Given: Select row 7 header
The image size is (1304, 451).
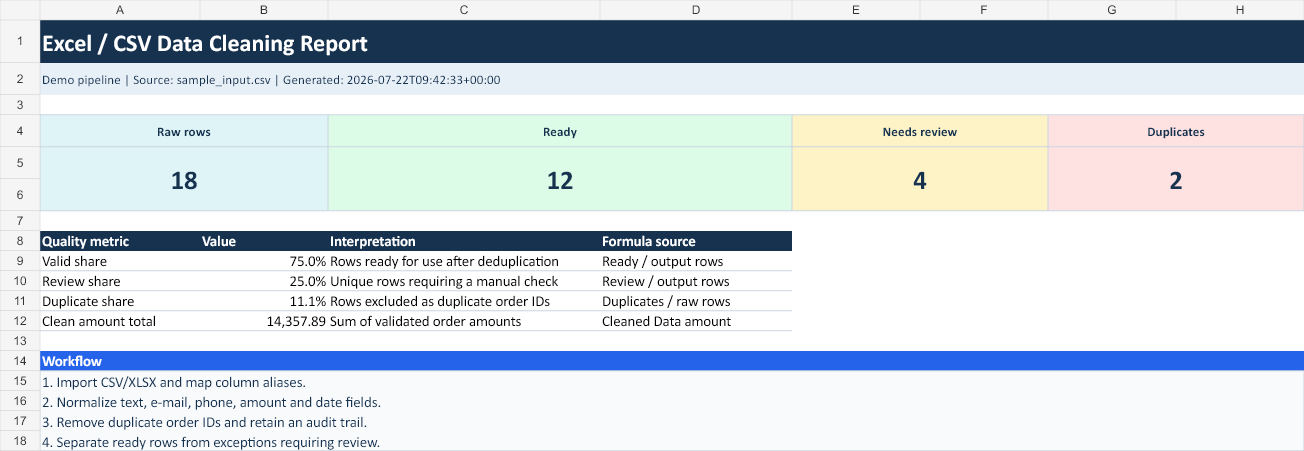Looking at the screenshot, I should tap(20, 221).
